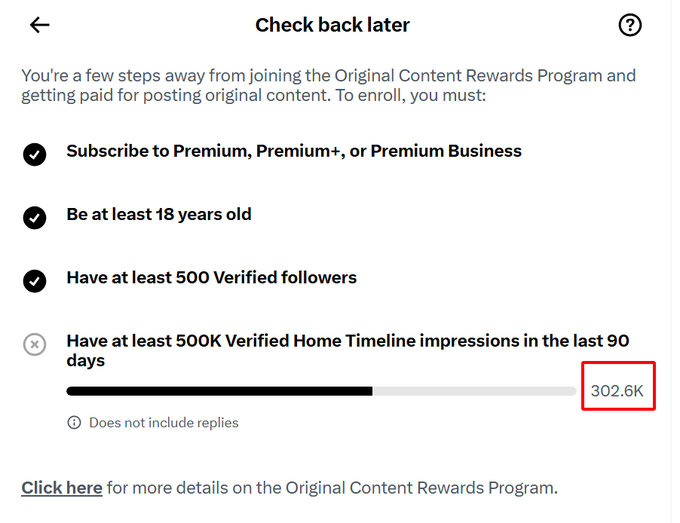Click the unfilled part of progress bar
The width and height of the screenshot is (680, 523).
pyautogui.click(x=474, y=391)
